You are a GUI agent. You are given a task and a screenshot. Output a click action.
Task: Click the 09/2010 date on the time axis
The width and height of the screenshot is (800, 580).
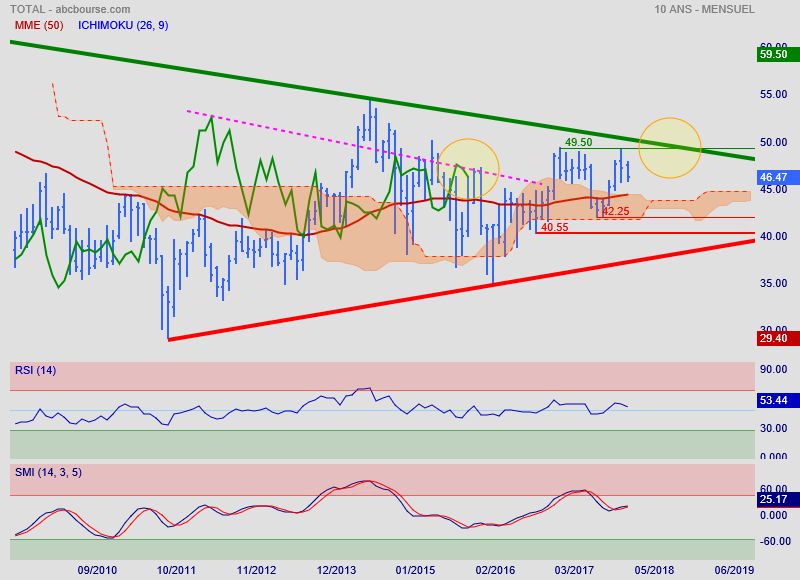point(97,570)
